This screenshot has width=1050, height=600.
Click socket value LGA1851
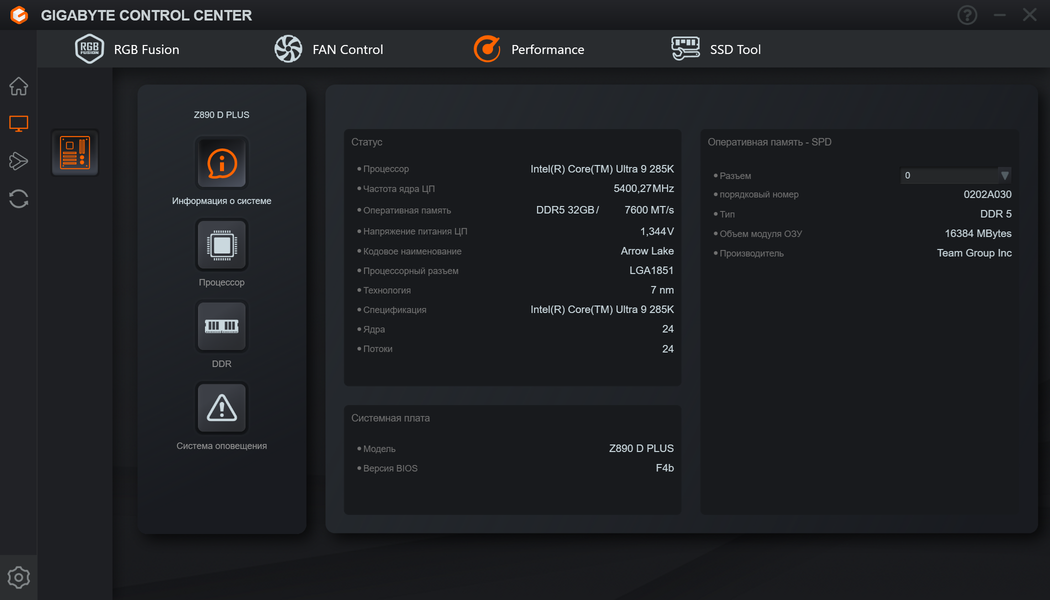[652, 271]
